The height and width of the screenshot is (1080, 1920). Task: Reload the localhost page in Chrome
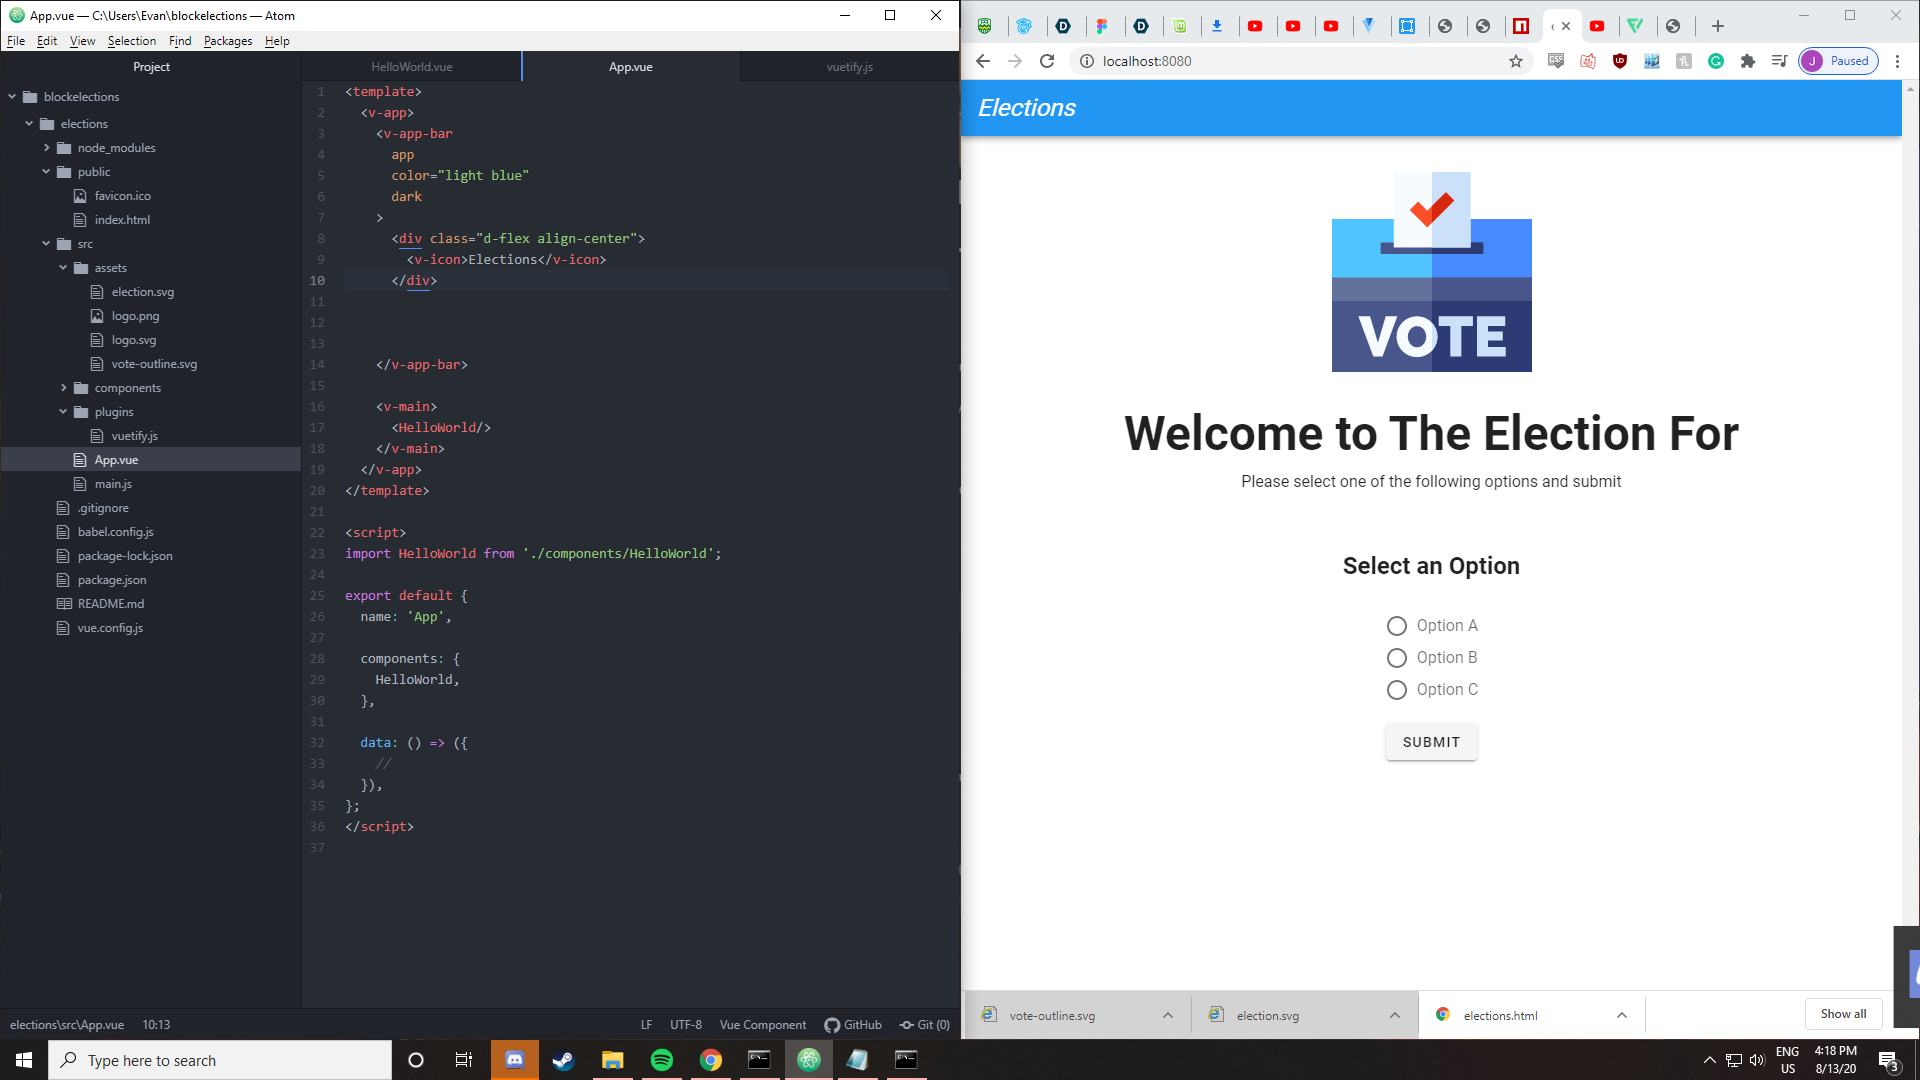click(1047, 61)
